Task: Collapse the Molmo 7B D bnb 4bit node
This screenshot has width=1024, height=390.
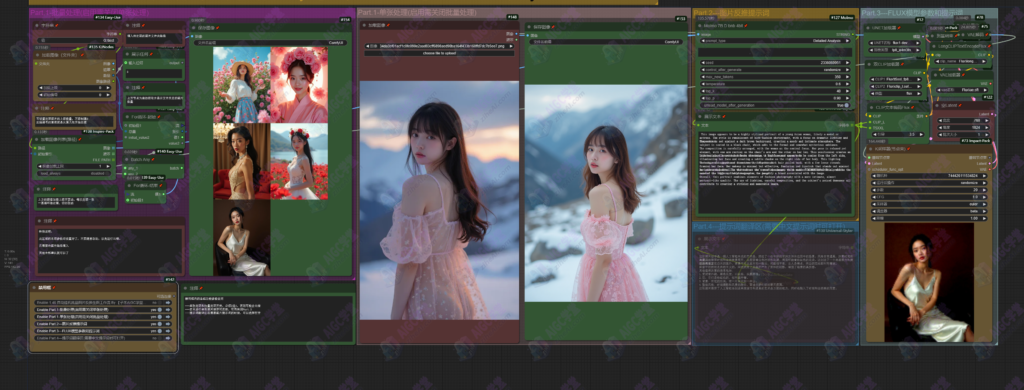Action: 700,25
